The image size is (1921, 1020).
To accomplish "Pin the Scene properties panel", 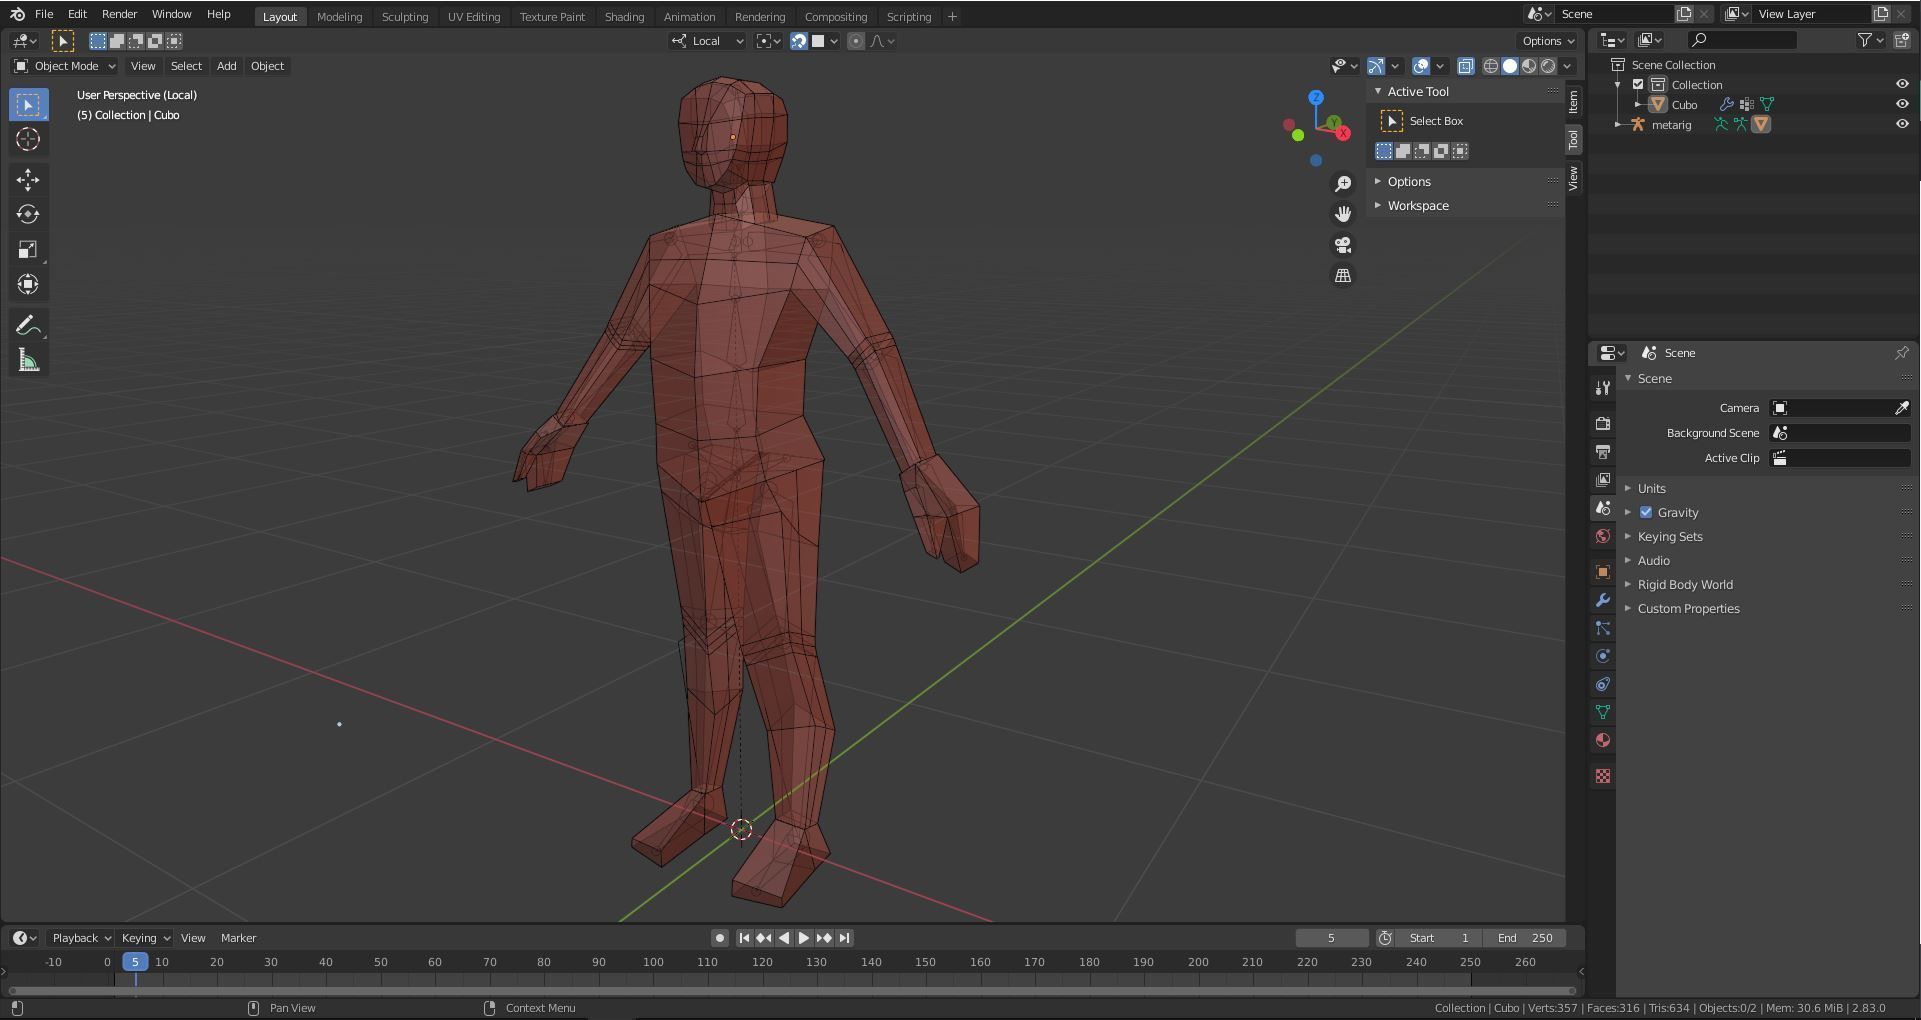I will [x=1901, y=353].
